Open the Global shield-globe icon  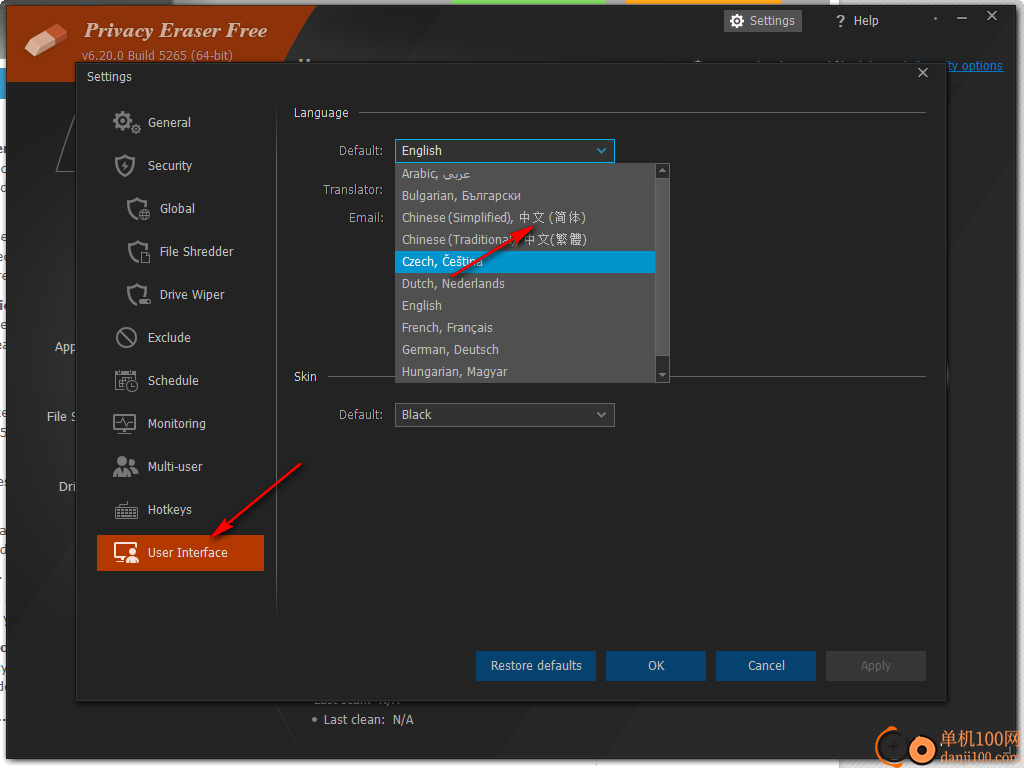138,209
